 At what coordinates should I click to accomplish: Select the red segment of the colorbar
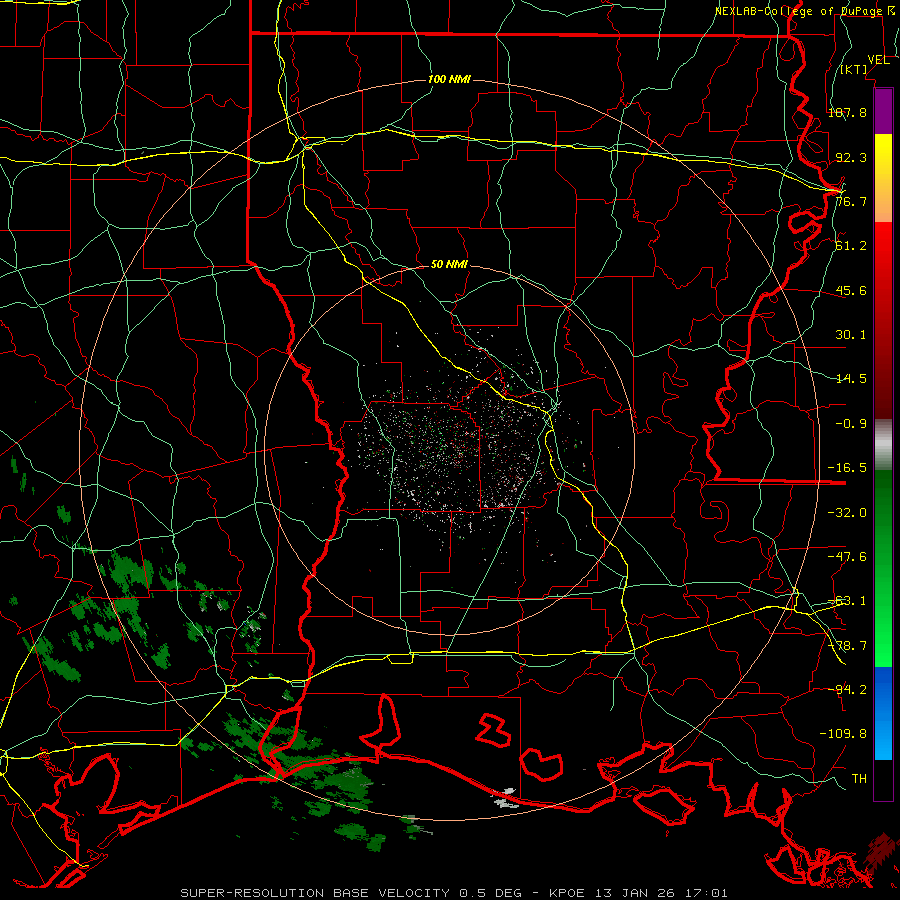[883, 320]
